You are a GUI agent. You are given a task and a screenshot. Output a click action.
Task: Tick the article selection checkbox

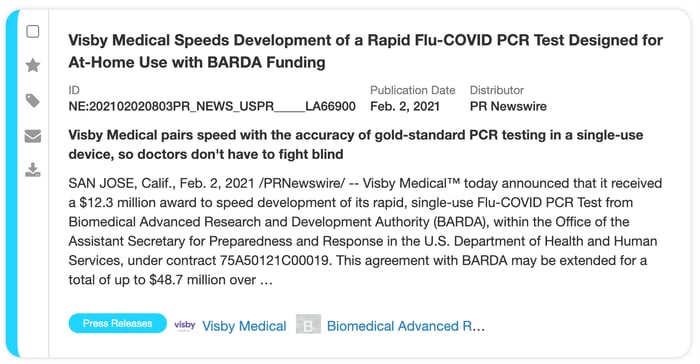click(x=33, y=32)
